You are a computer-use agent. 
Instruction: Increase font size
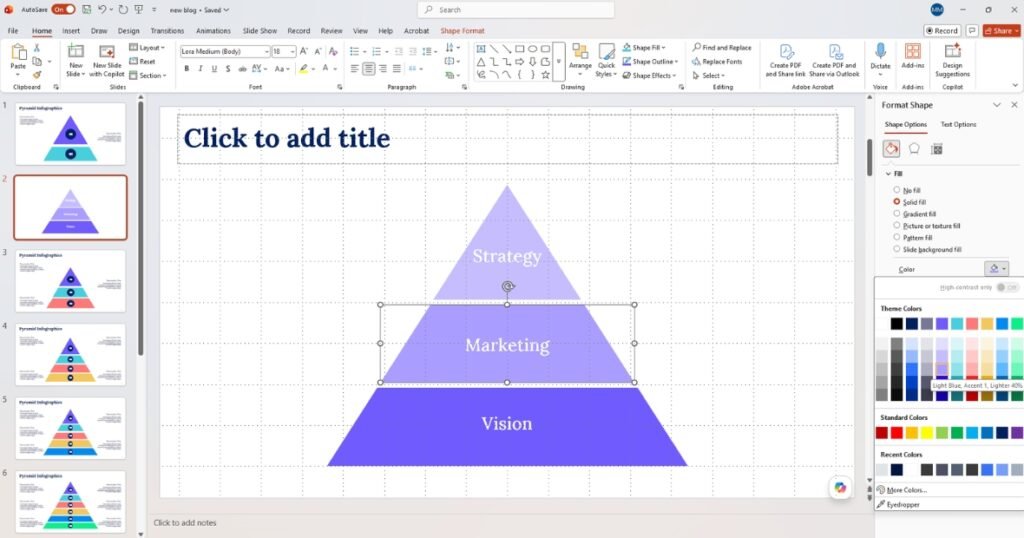[x=304, y=51]
